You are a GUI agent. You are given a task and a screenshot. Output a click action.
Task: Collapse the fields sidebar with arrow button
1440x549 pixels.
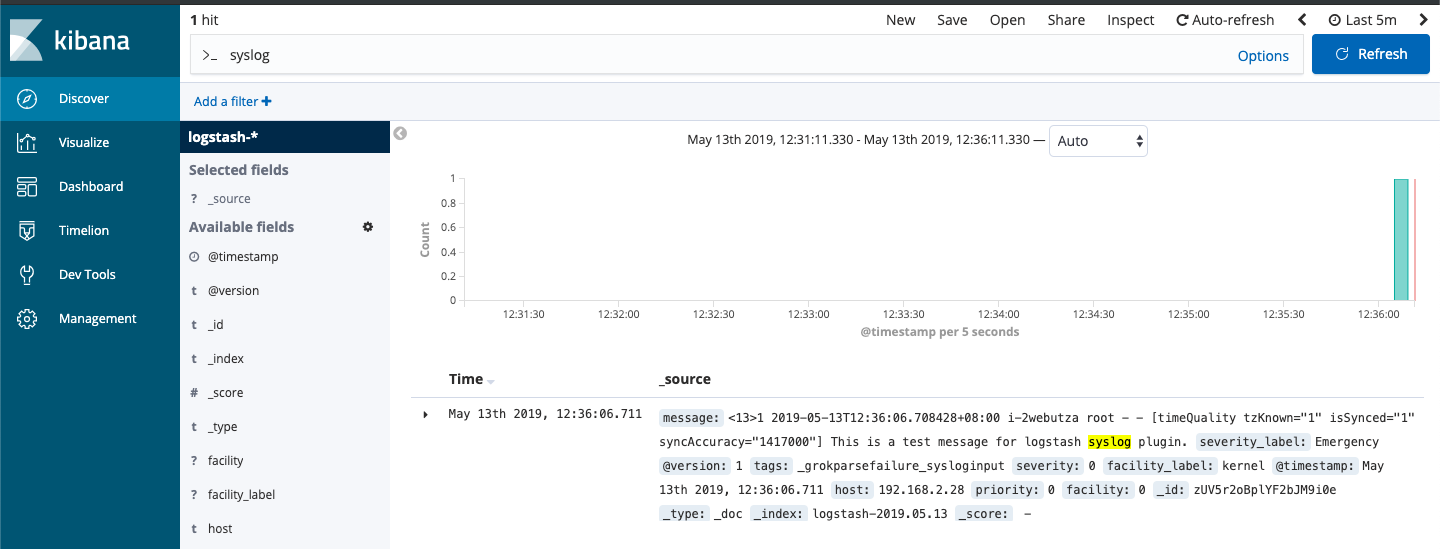(x=400, y=134)
